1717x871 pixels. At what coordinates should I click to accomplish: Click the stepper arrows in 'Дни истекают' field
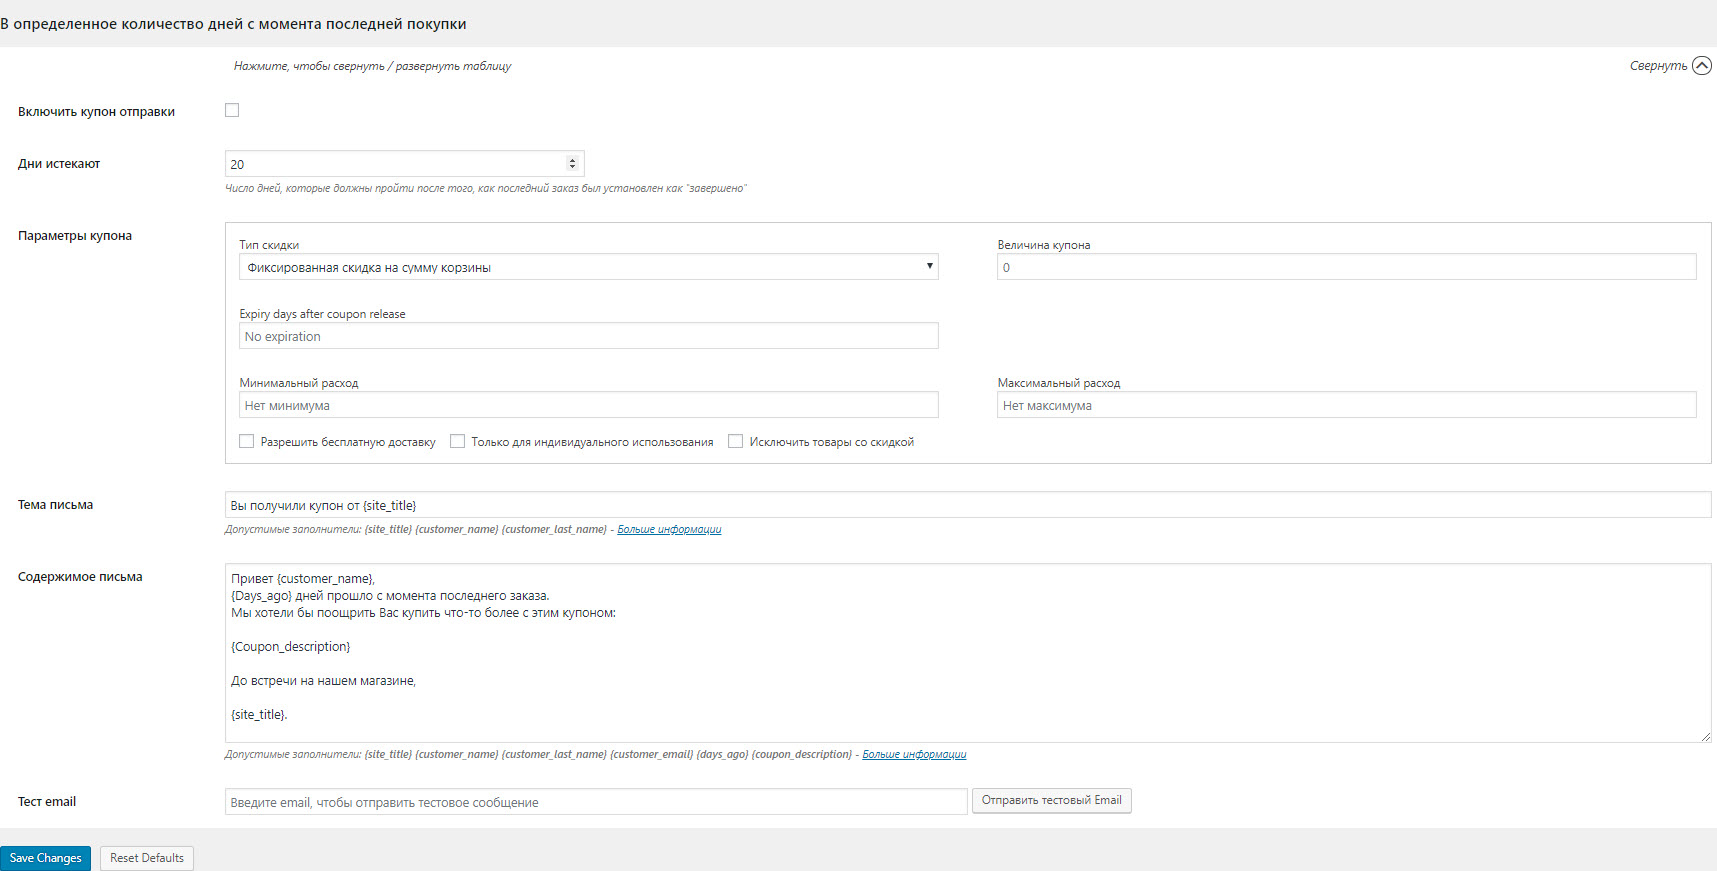(x=572, y=164)
